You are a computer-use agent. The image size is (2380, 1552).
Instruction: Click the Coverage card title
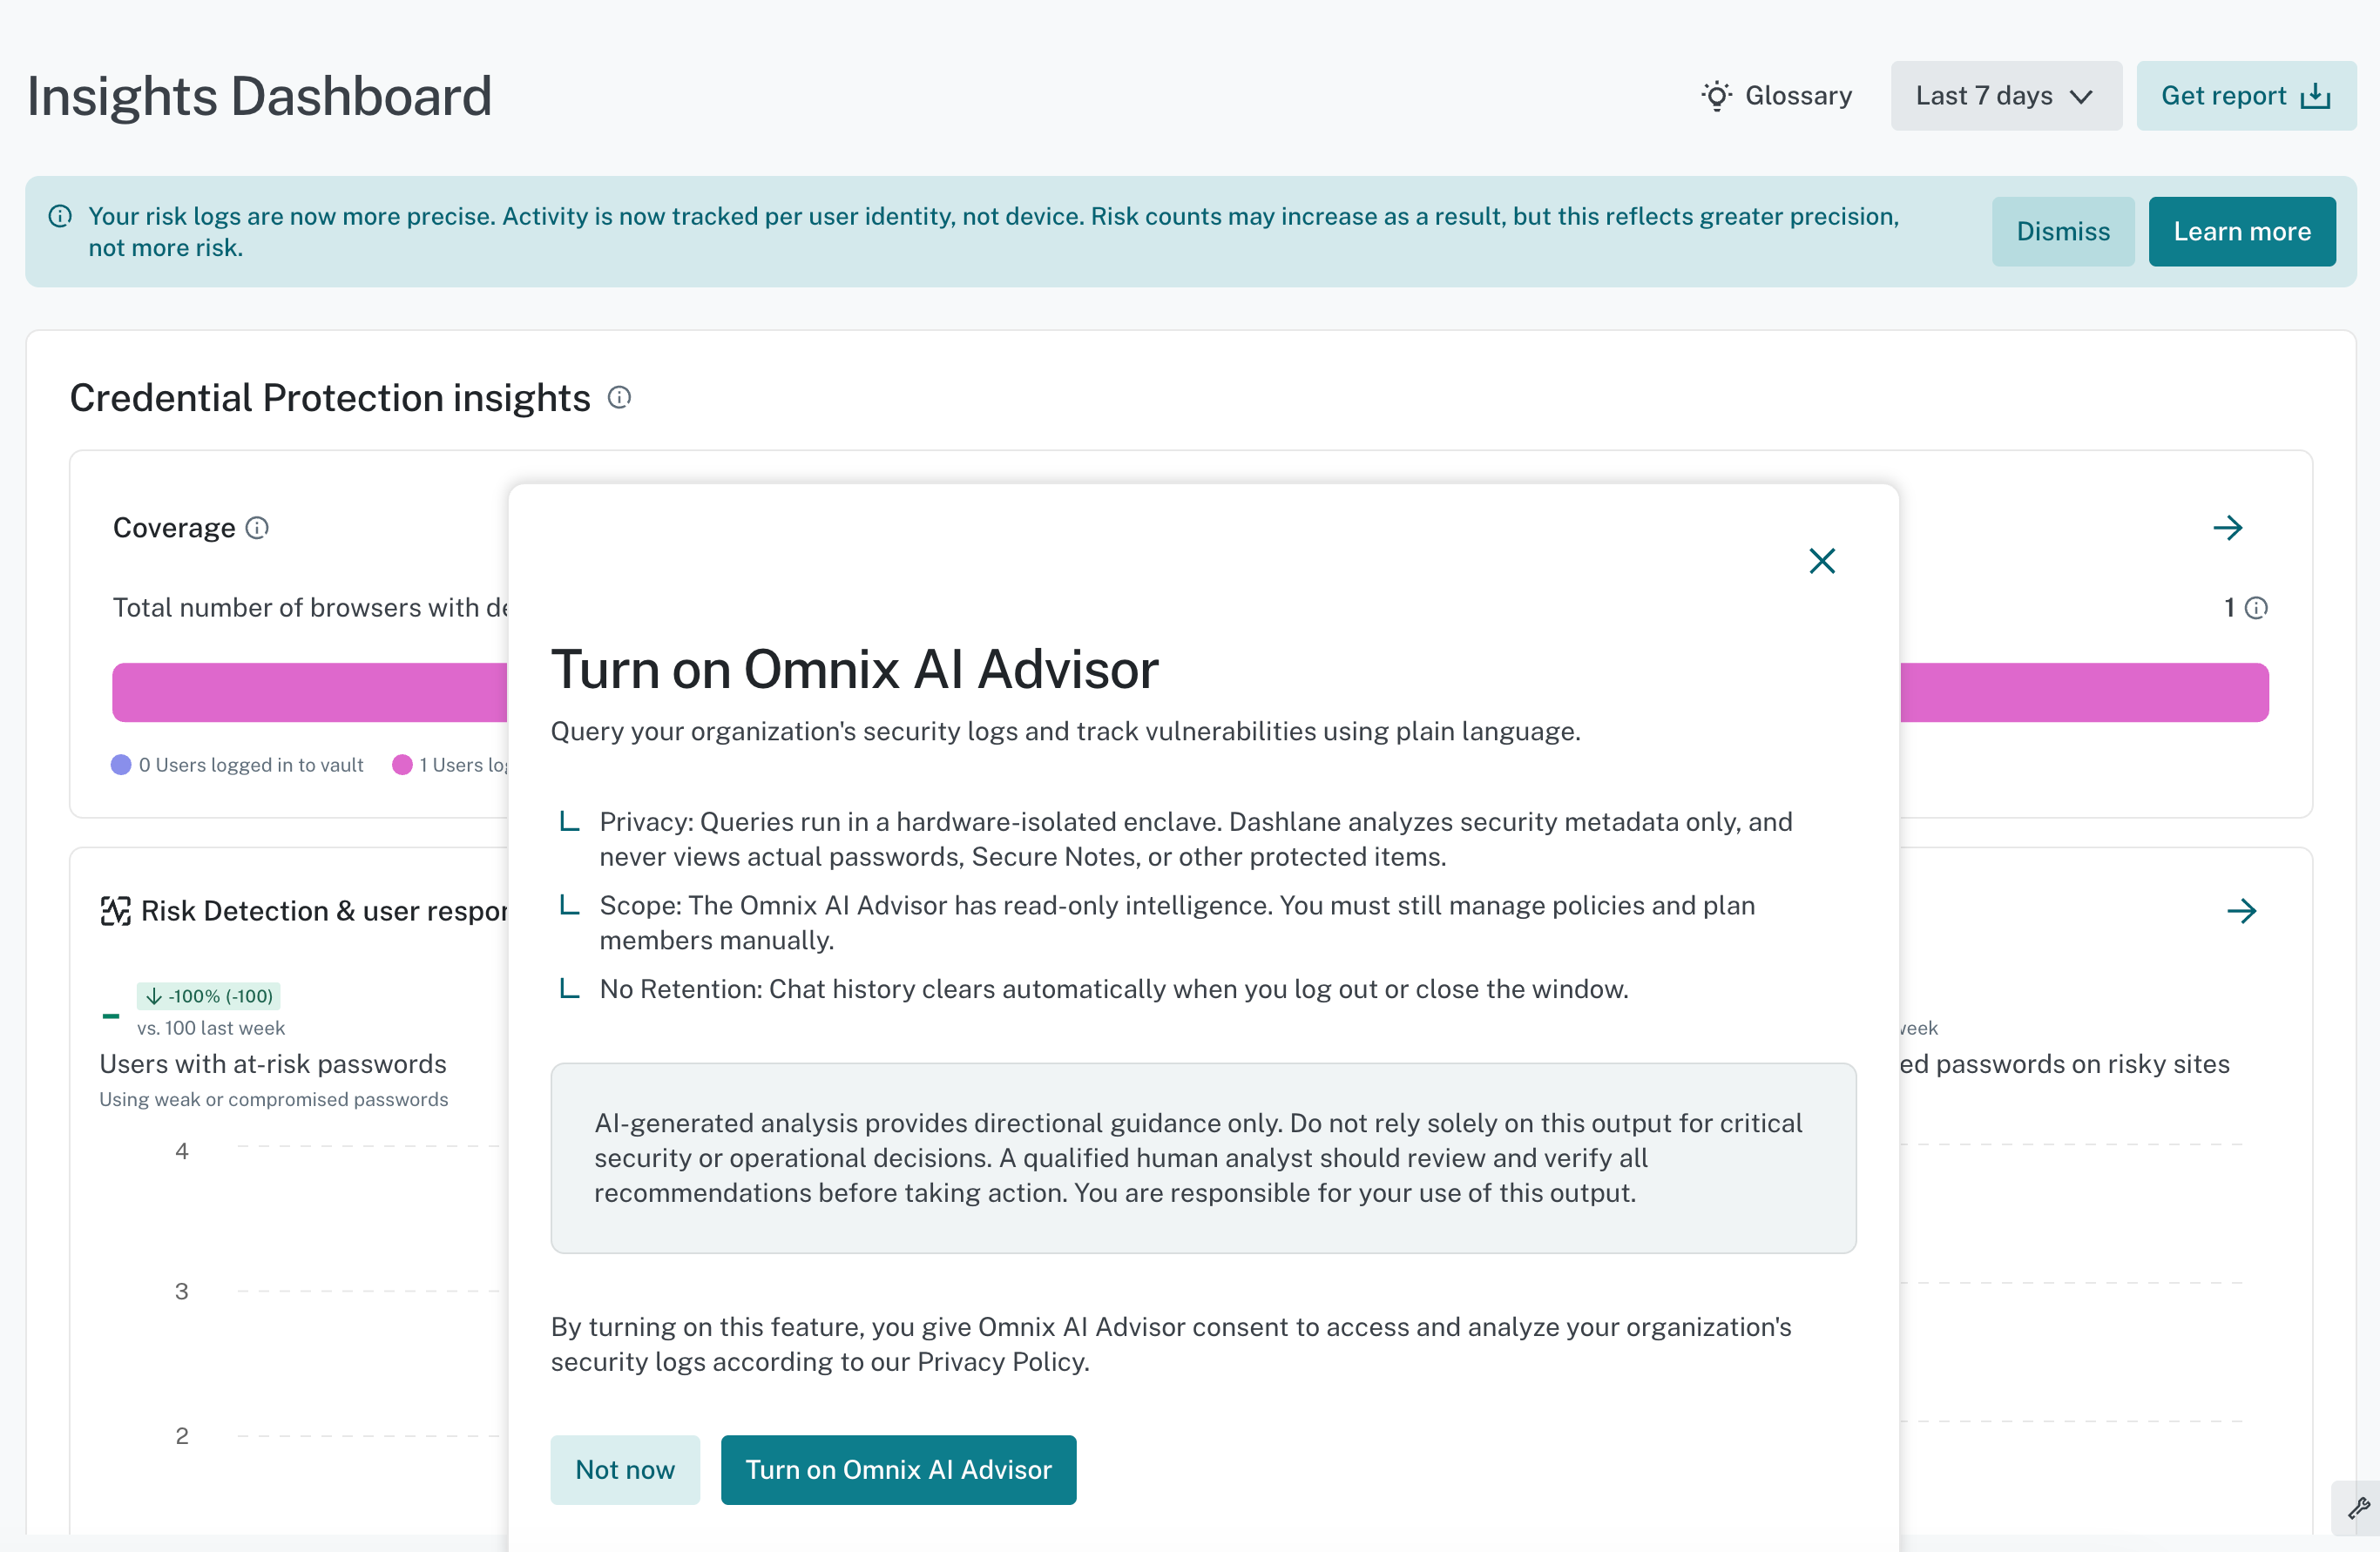coord(174,528)
